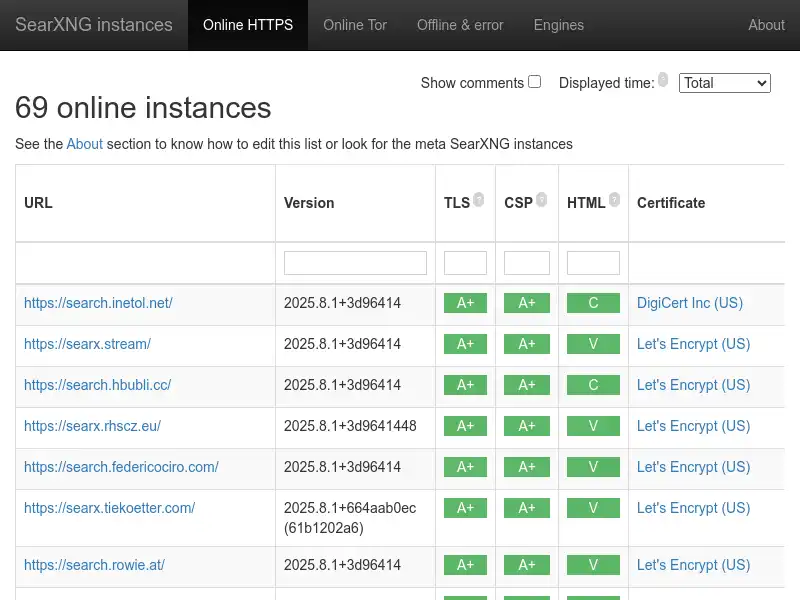The width and height of the screenshot is (800, 600).
Task: Click CSP A+ grade for search.federicociro.com
Action: coord(527,467)
